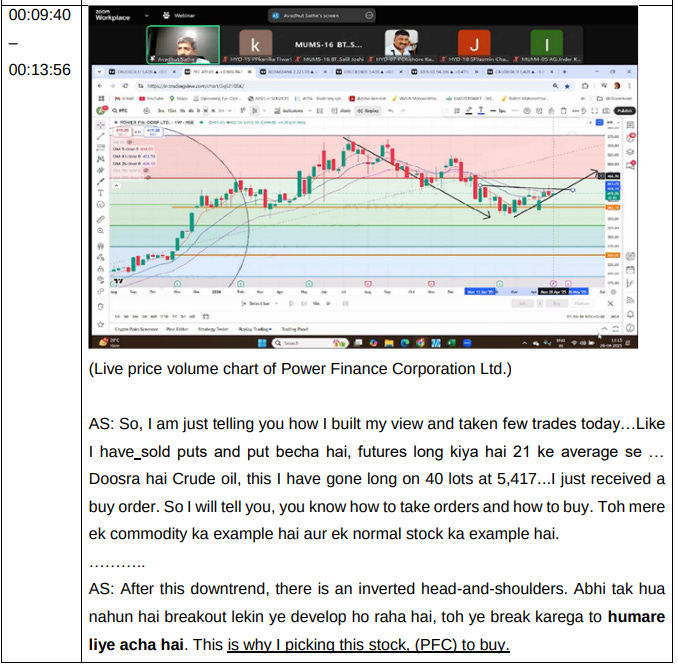This screenshot has height=667, width=678.
Task: Select the ruler measure tool
Action: (x=100, y=220)
